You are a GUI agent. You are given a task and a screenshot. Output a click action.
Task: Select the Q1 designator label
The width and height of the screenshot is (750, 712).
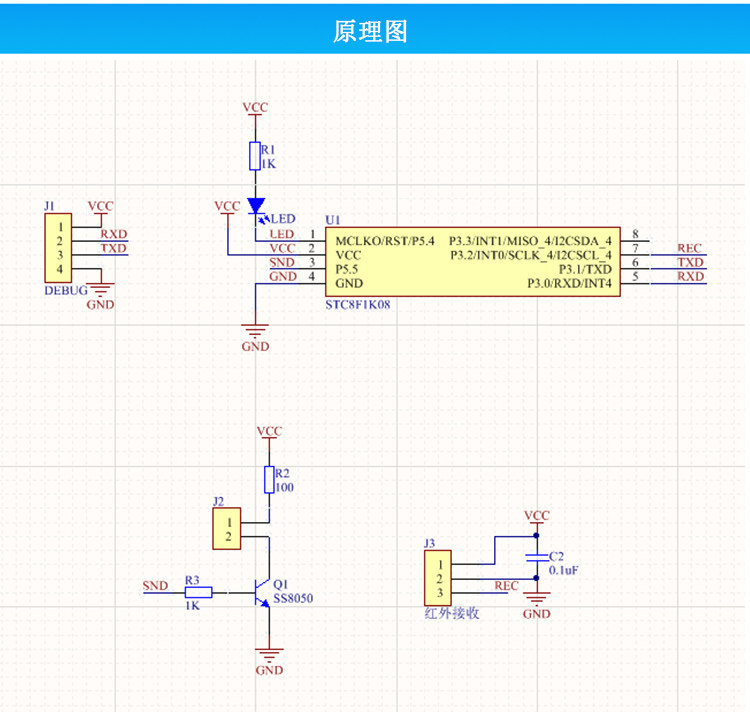click(x=281, y=584)
